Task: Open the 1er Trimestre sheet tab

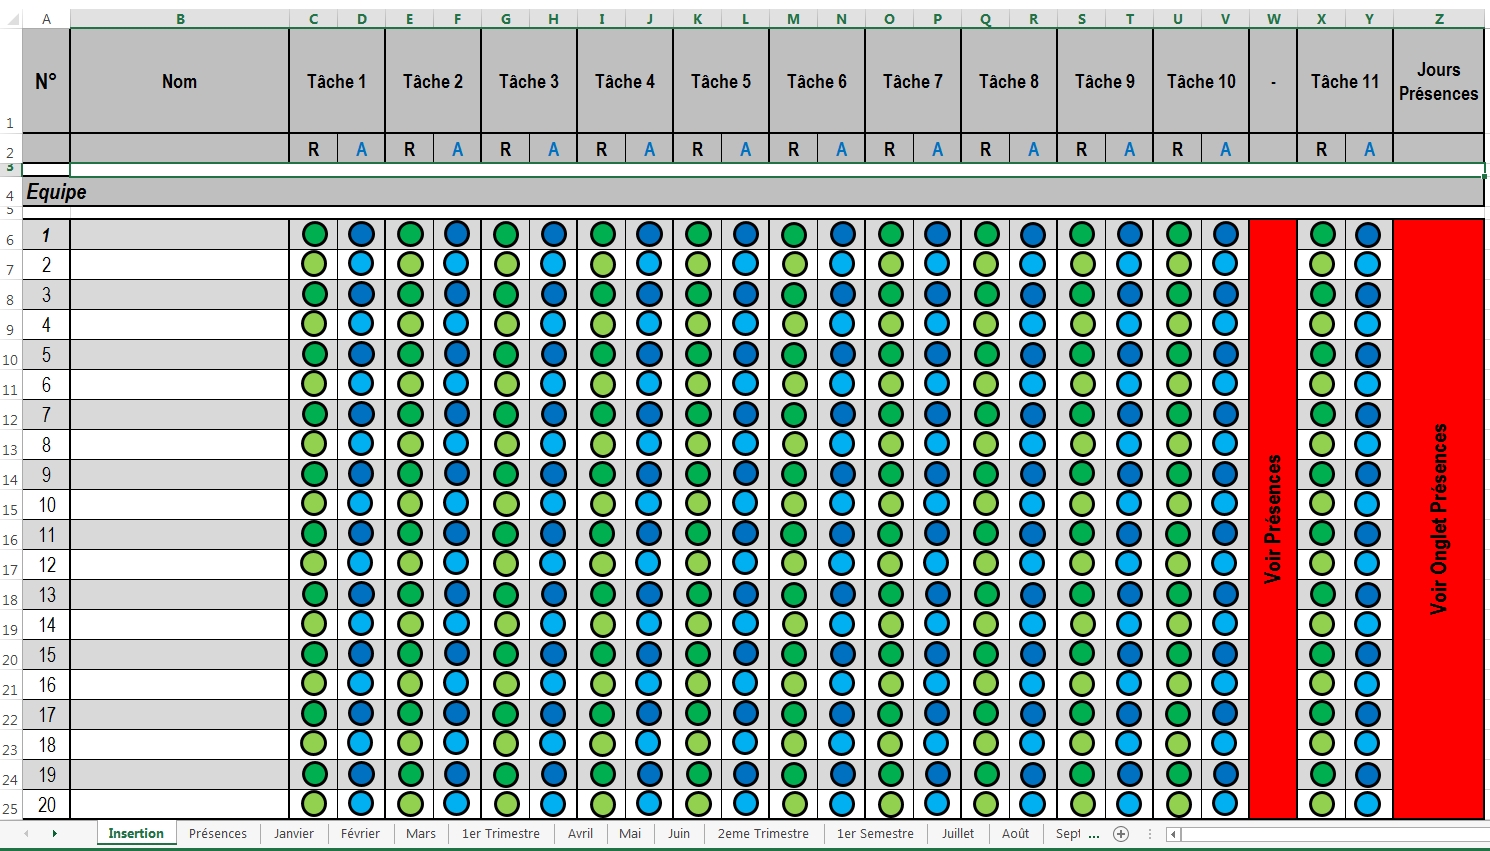Action: [500, 834]
